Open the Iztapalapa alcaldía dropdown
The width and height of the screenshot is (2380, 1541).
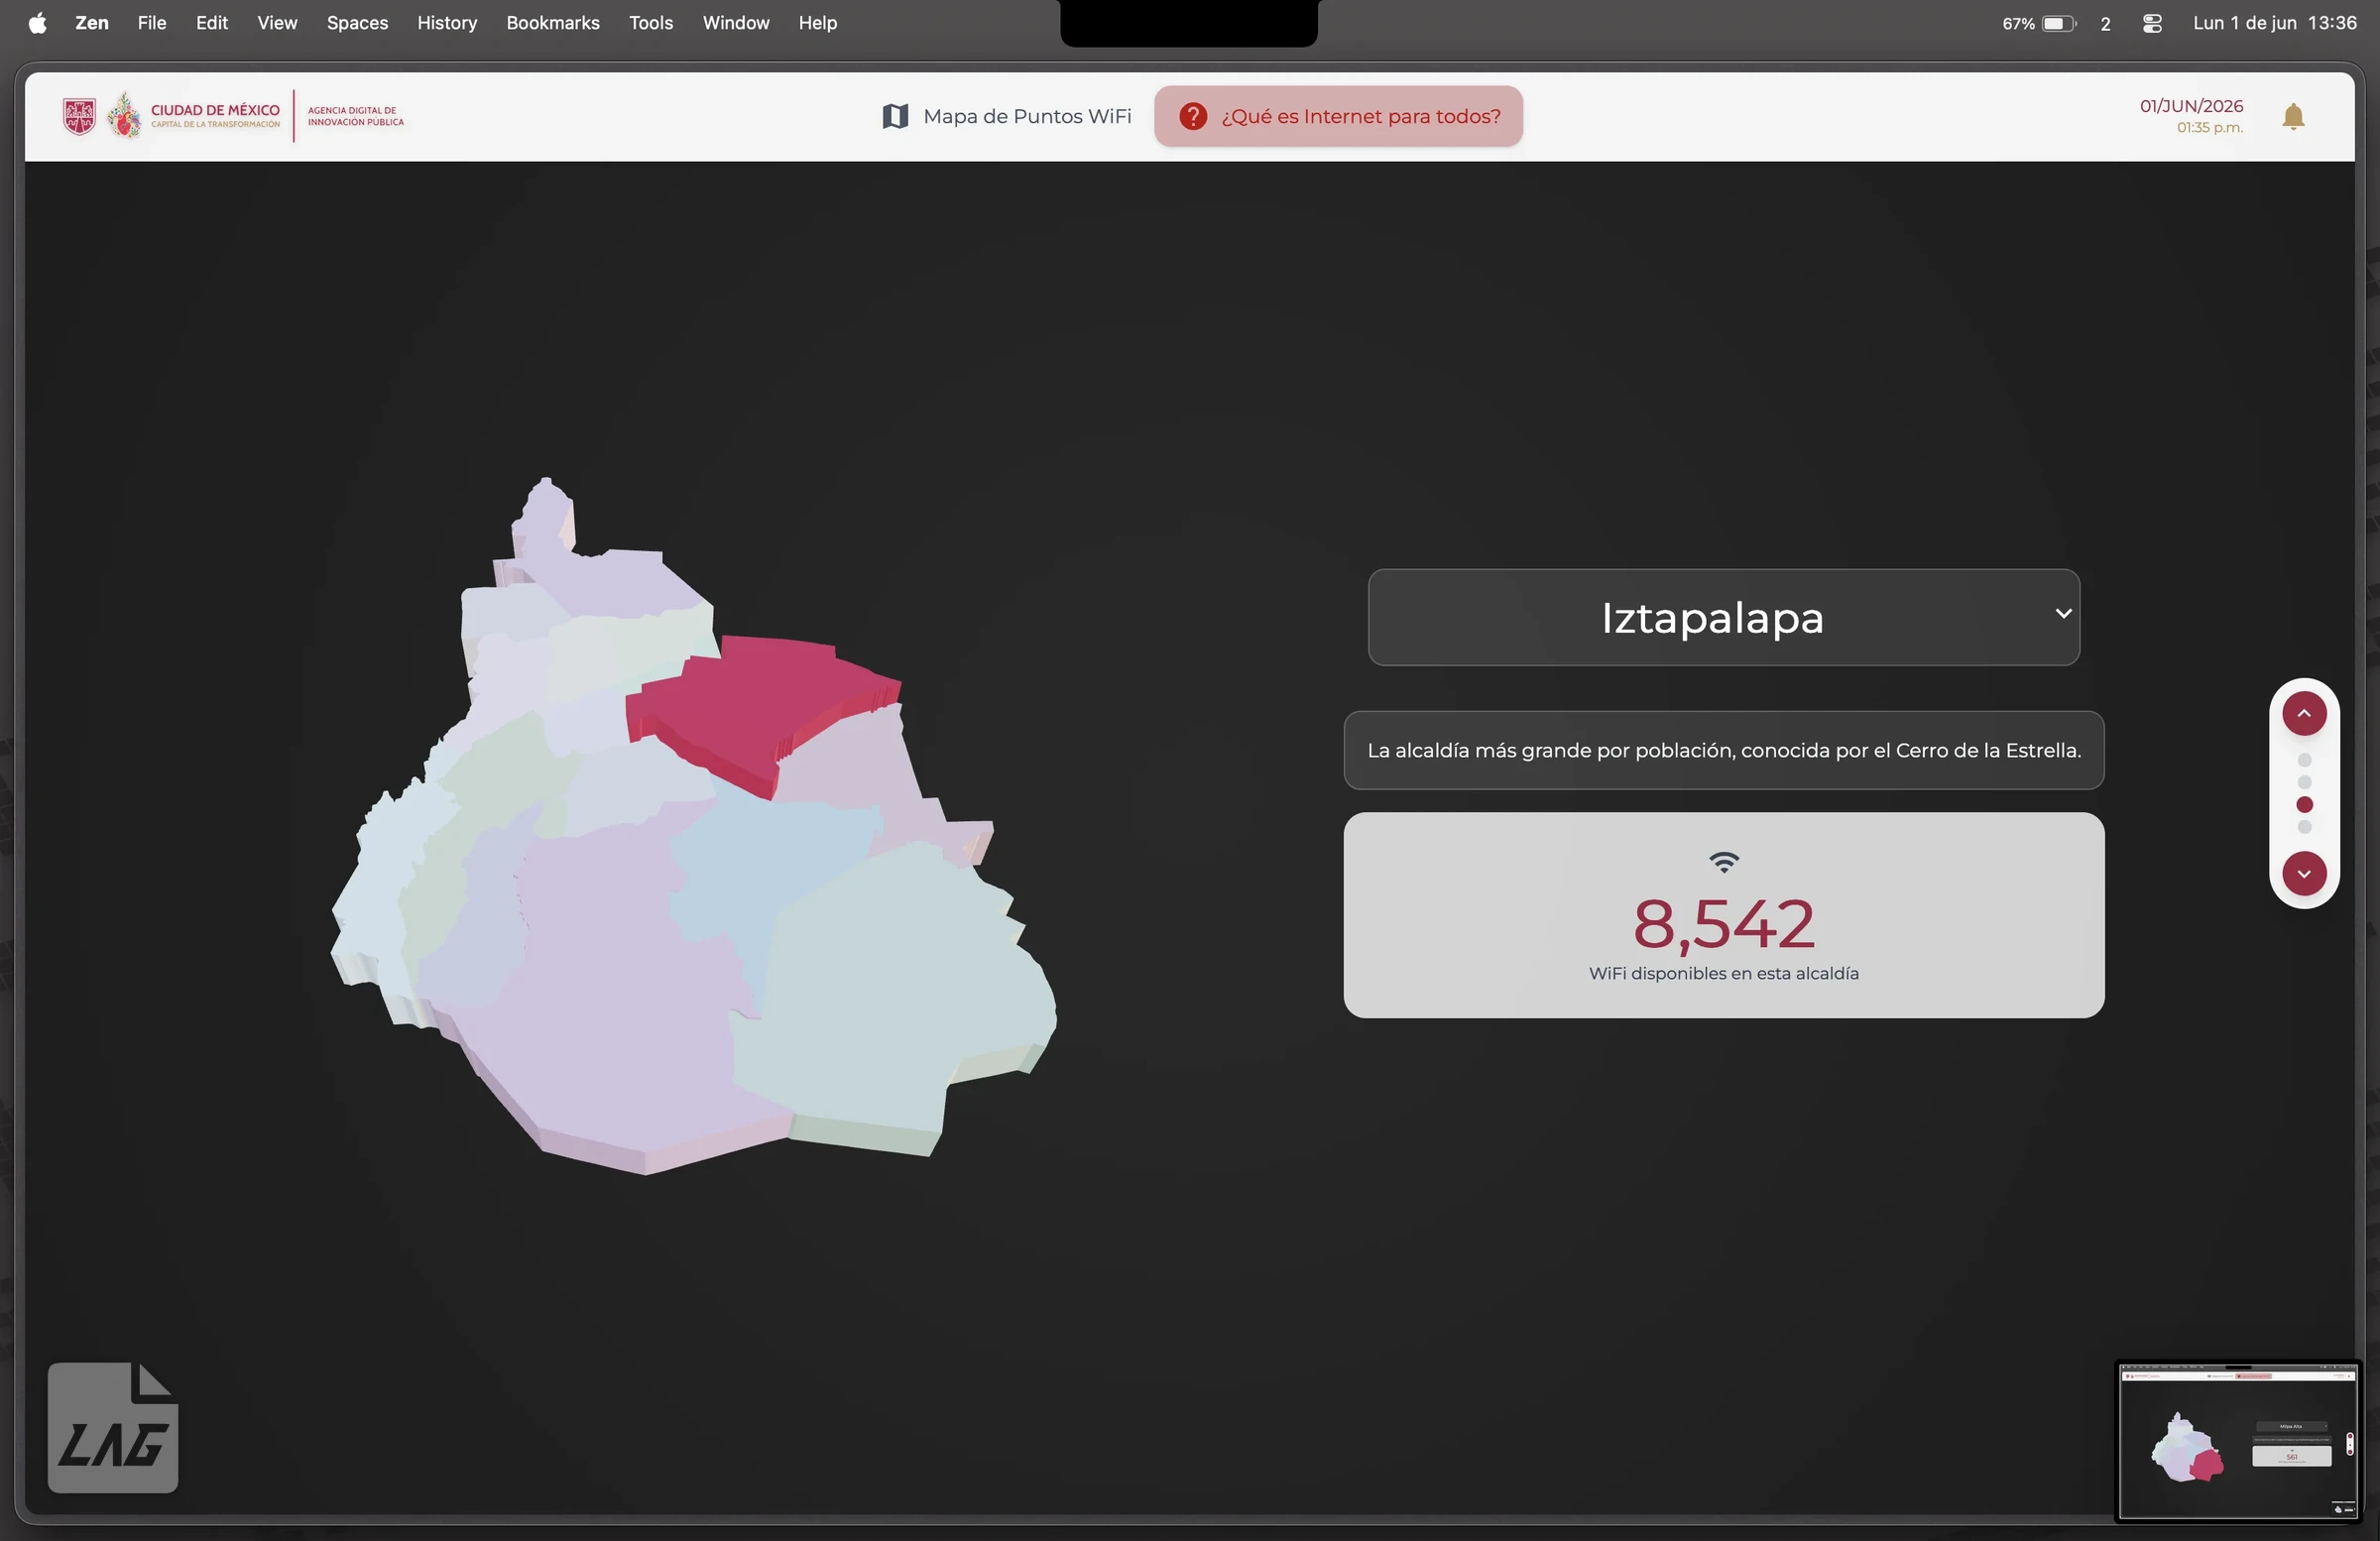1723,617
